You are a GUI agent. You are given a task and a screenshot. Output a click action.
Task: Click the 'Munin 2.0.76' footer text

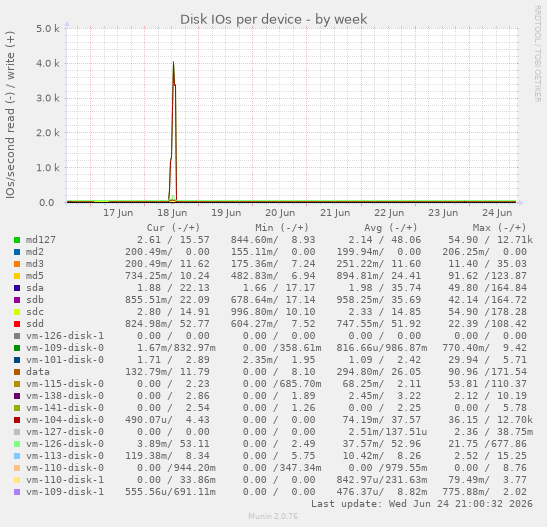[273, 516]
